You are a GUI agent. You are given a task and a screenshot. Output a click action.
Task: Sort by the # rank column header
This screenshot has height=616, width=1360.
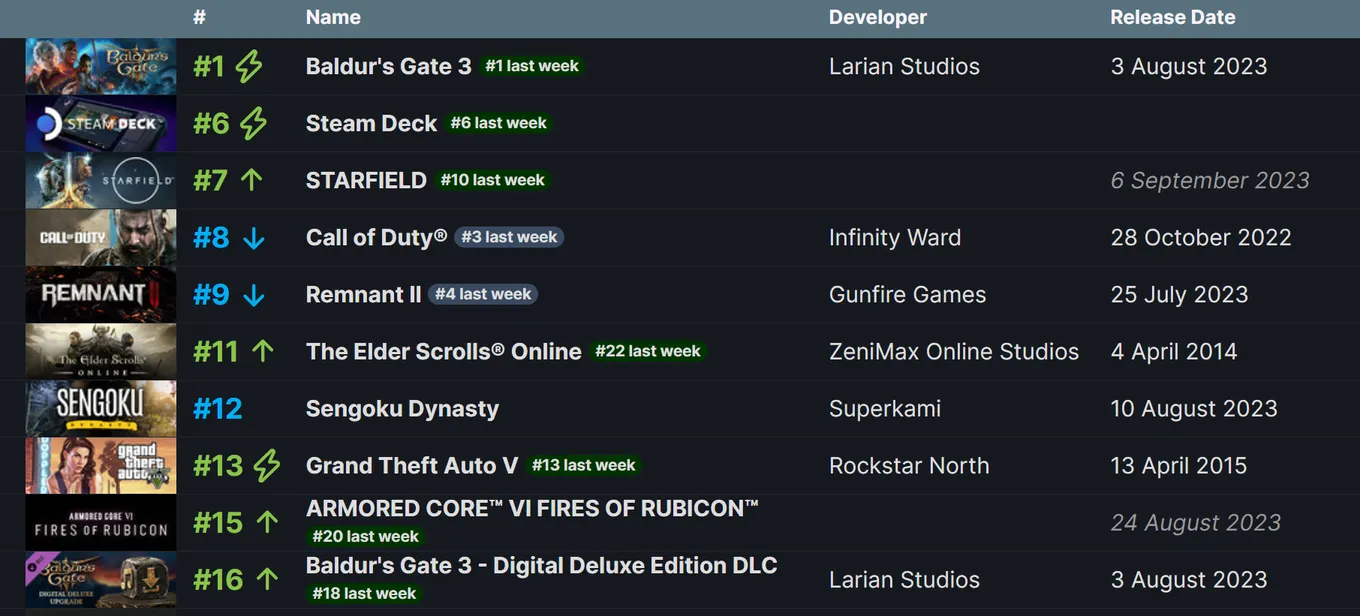(x=200, y=17)
